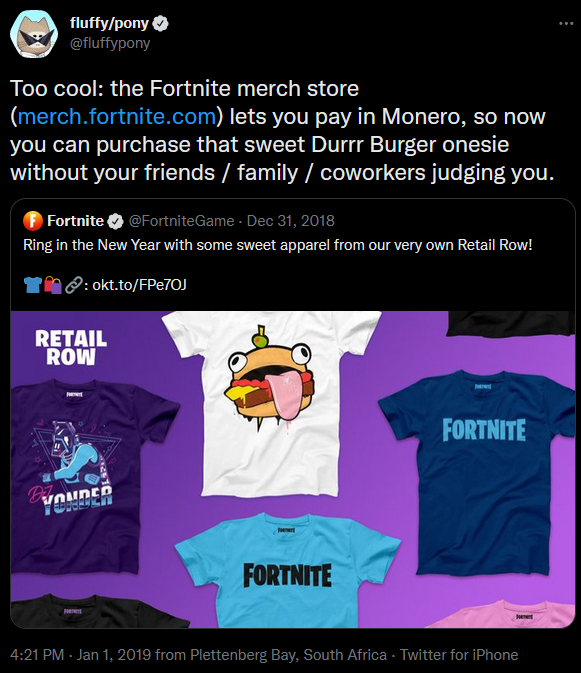Click the Fortnite orange F avatar icon
The width and height of the screenshot is (581, 673).
(x=33, y=221)
